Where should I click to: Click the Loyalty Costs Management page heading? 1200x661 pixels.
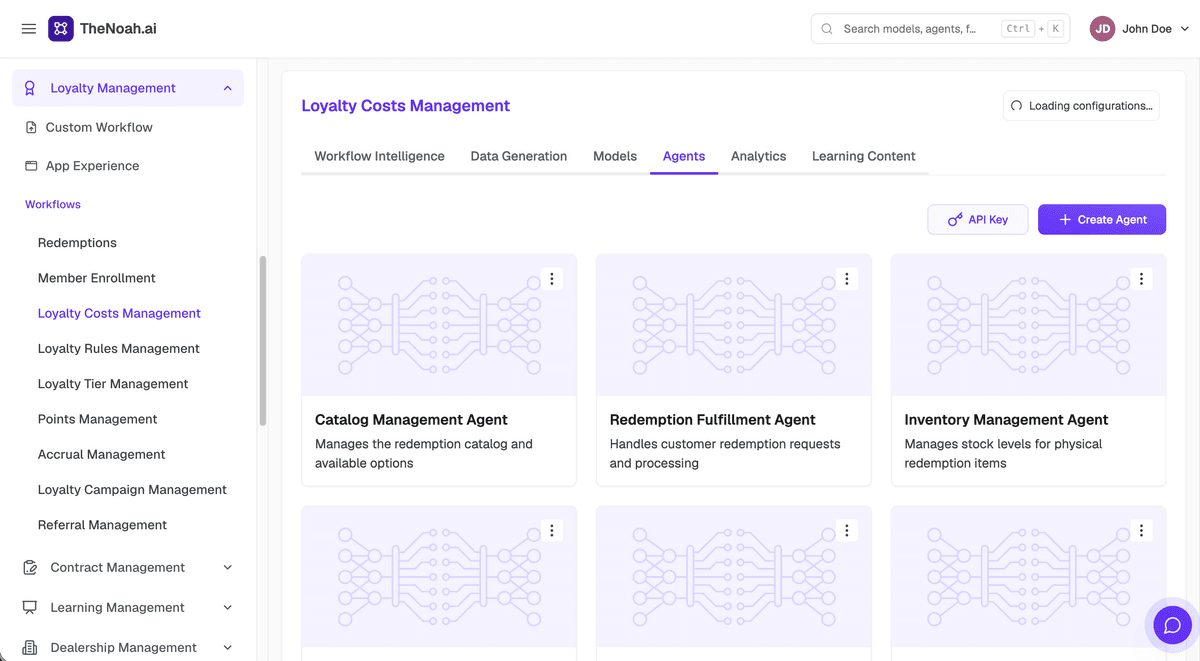(x=406, y=106)
